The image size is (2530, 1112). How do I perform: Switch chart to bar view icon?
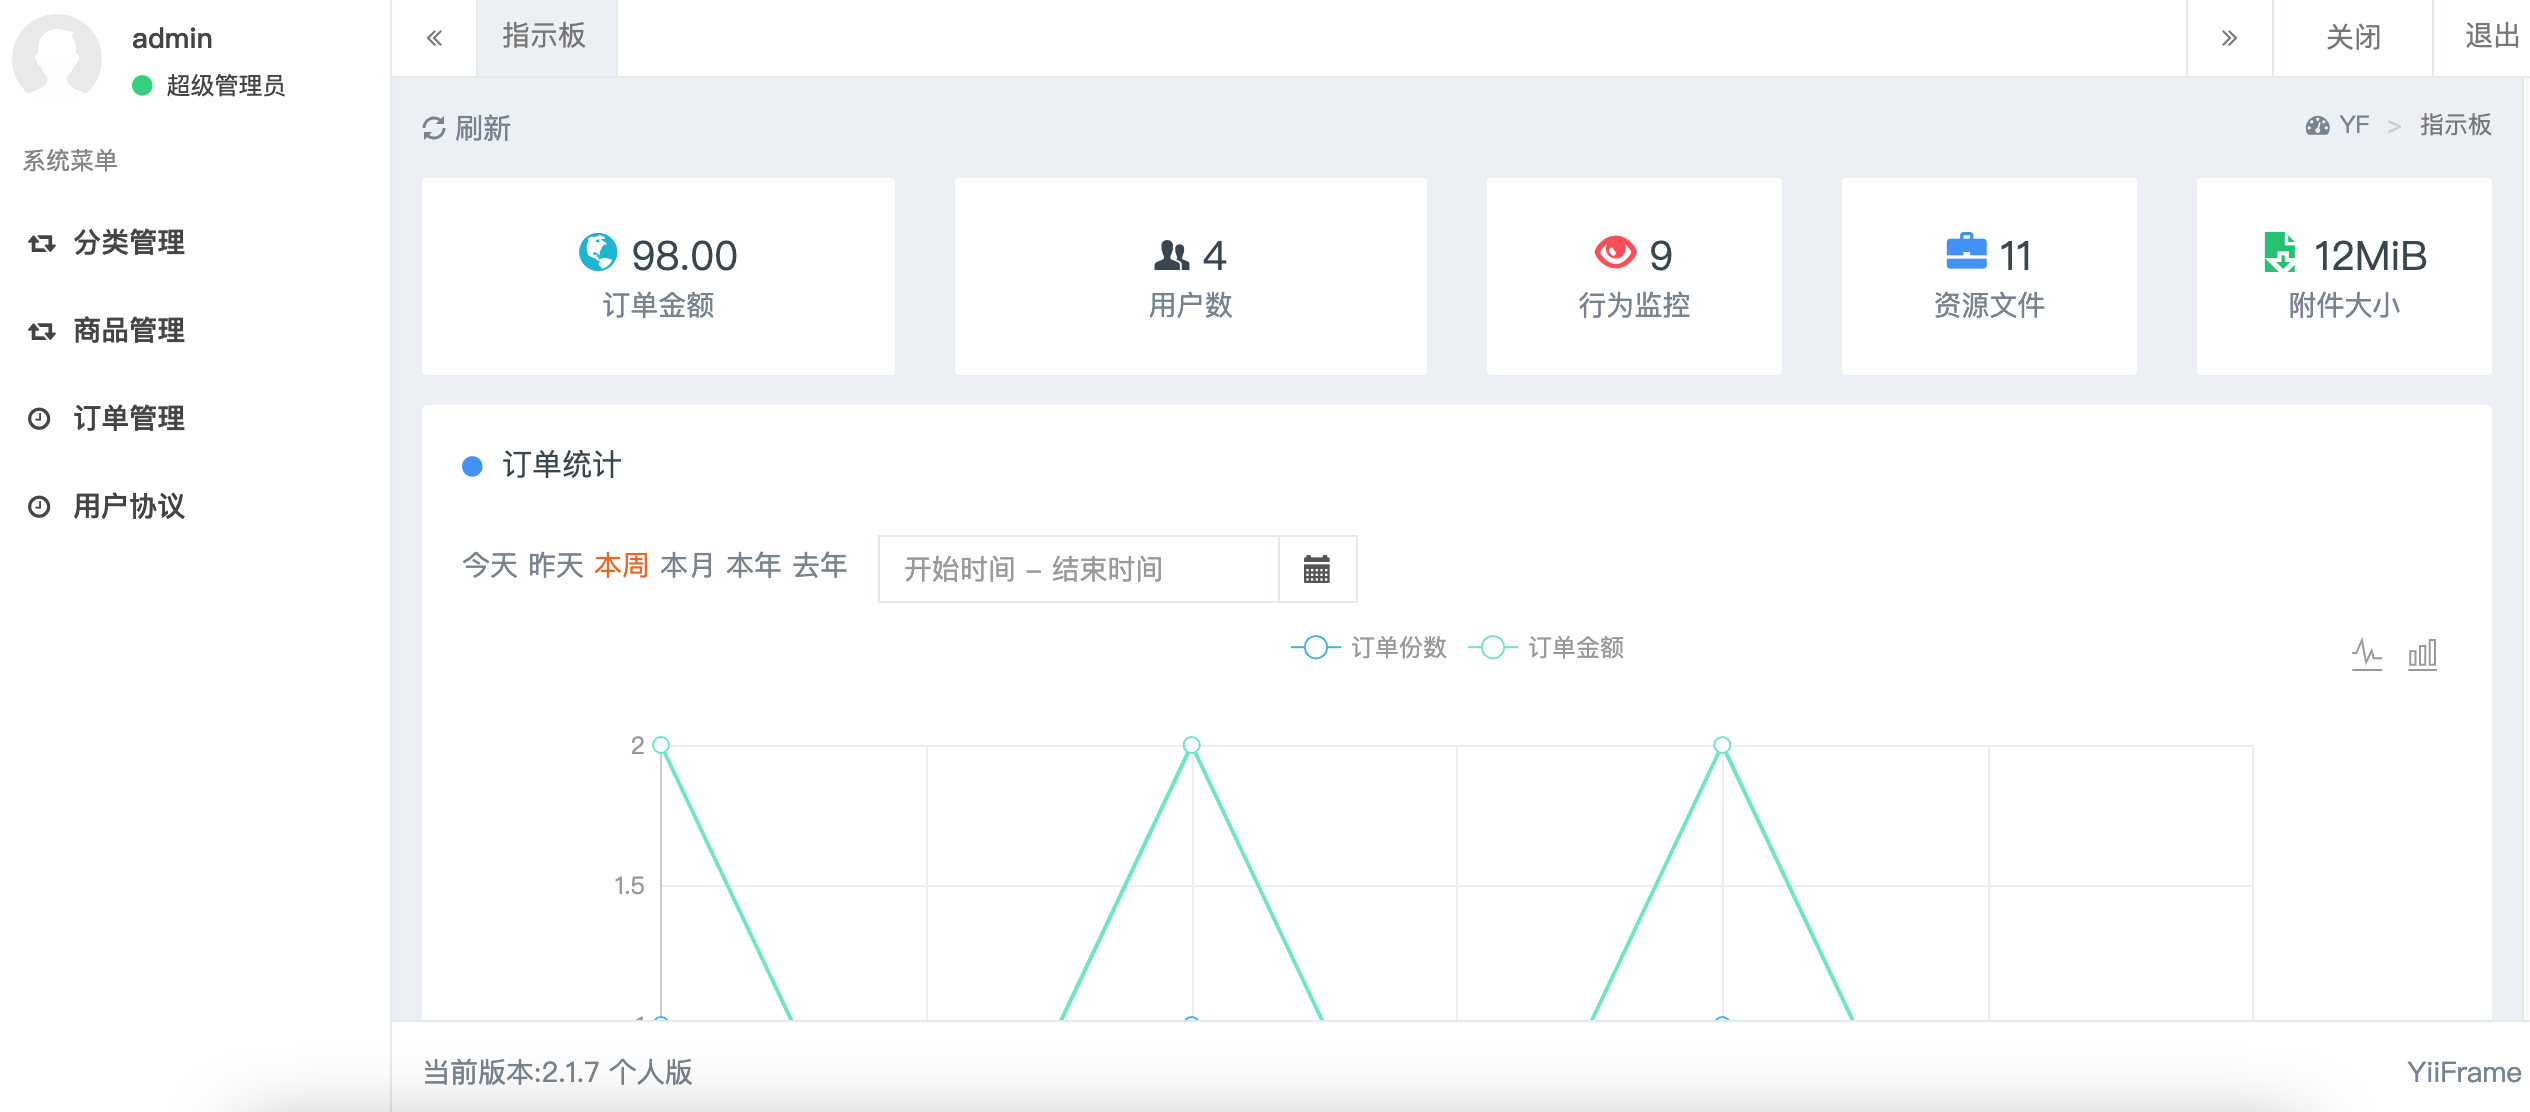point(2421,654)
